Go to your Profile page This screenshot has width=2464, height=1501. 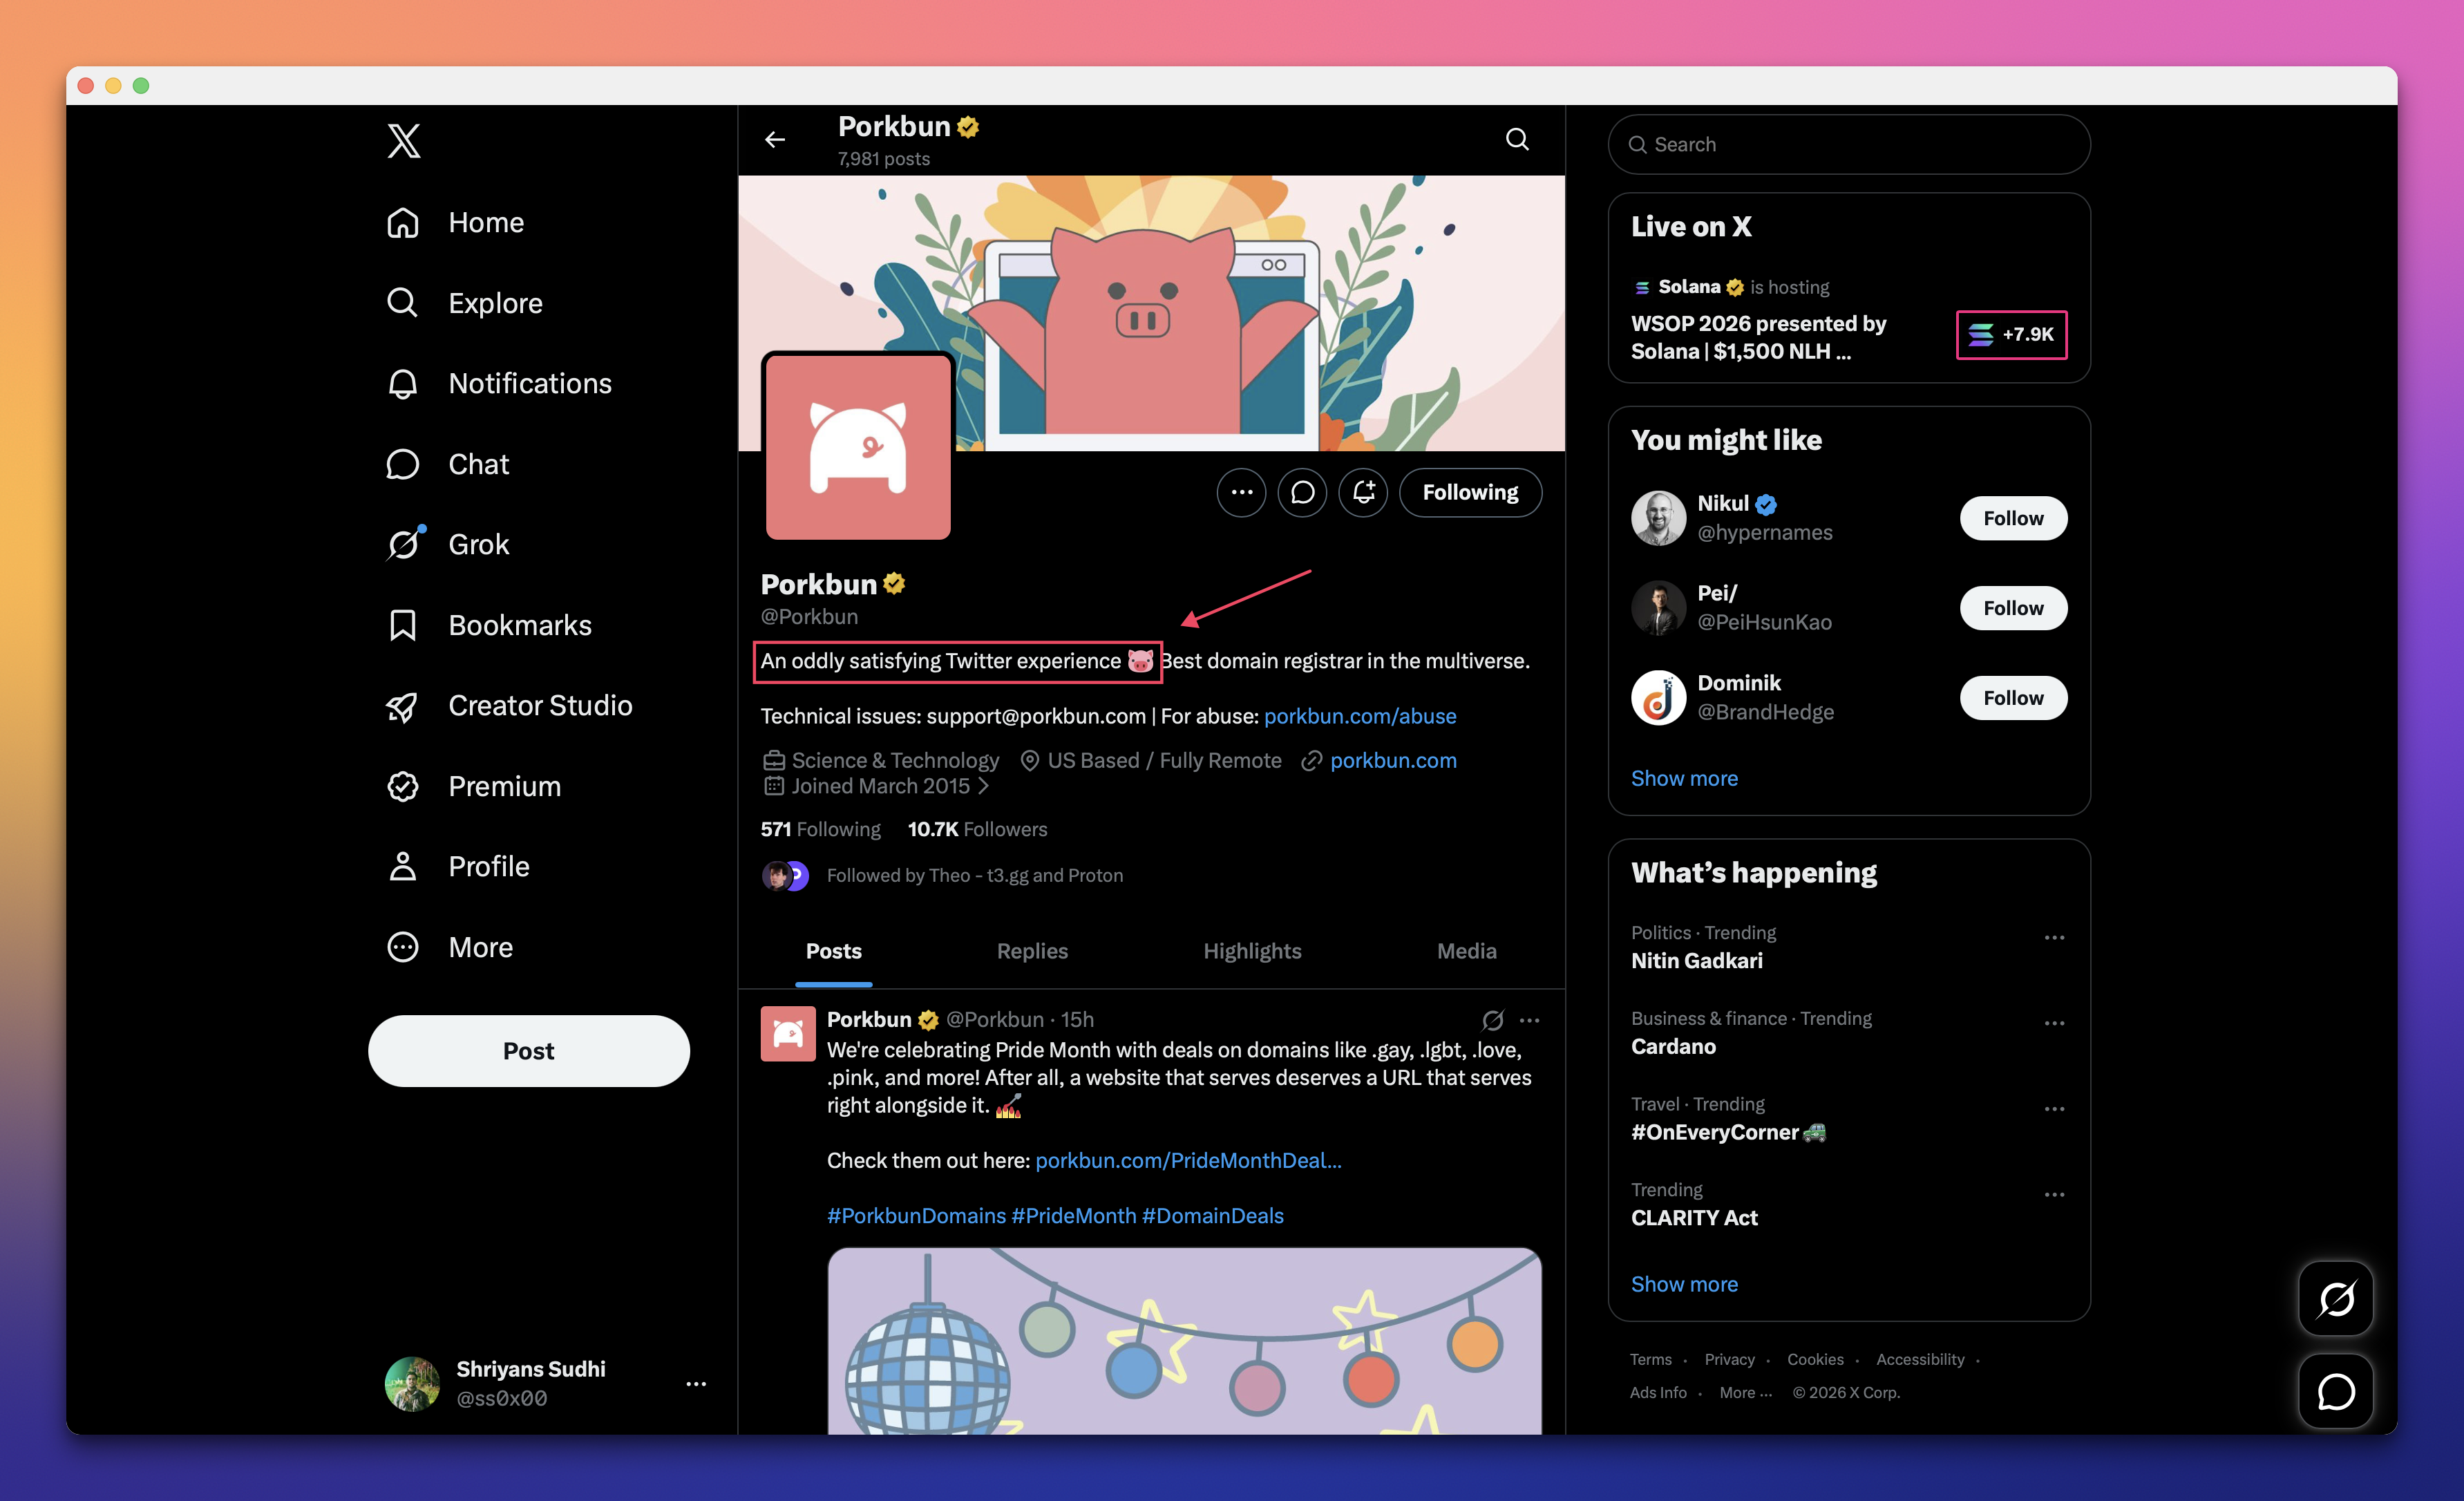point(458,866)
